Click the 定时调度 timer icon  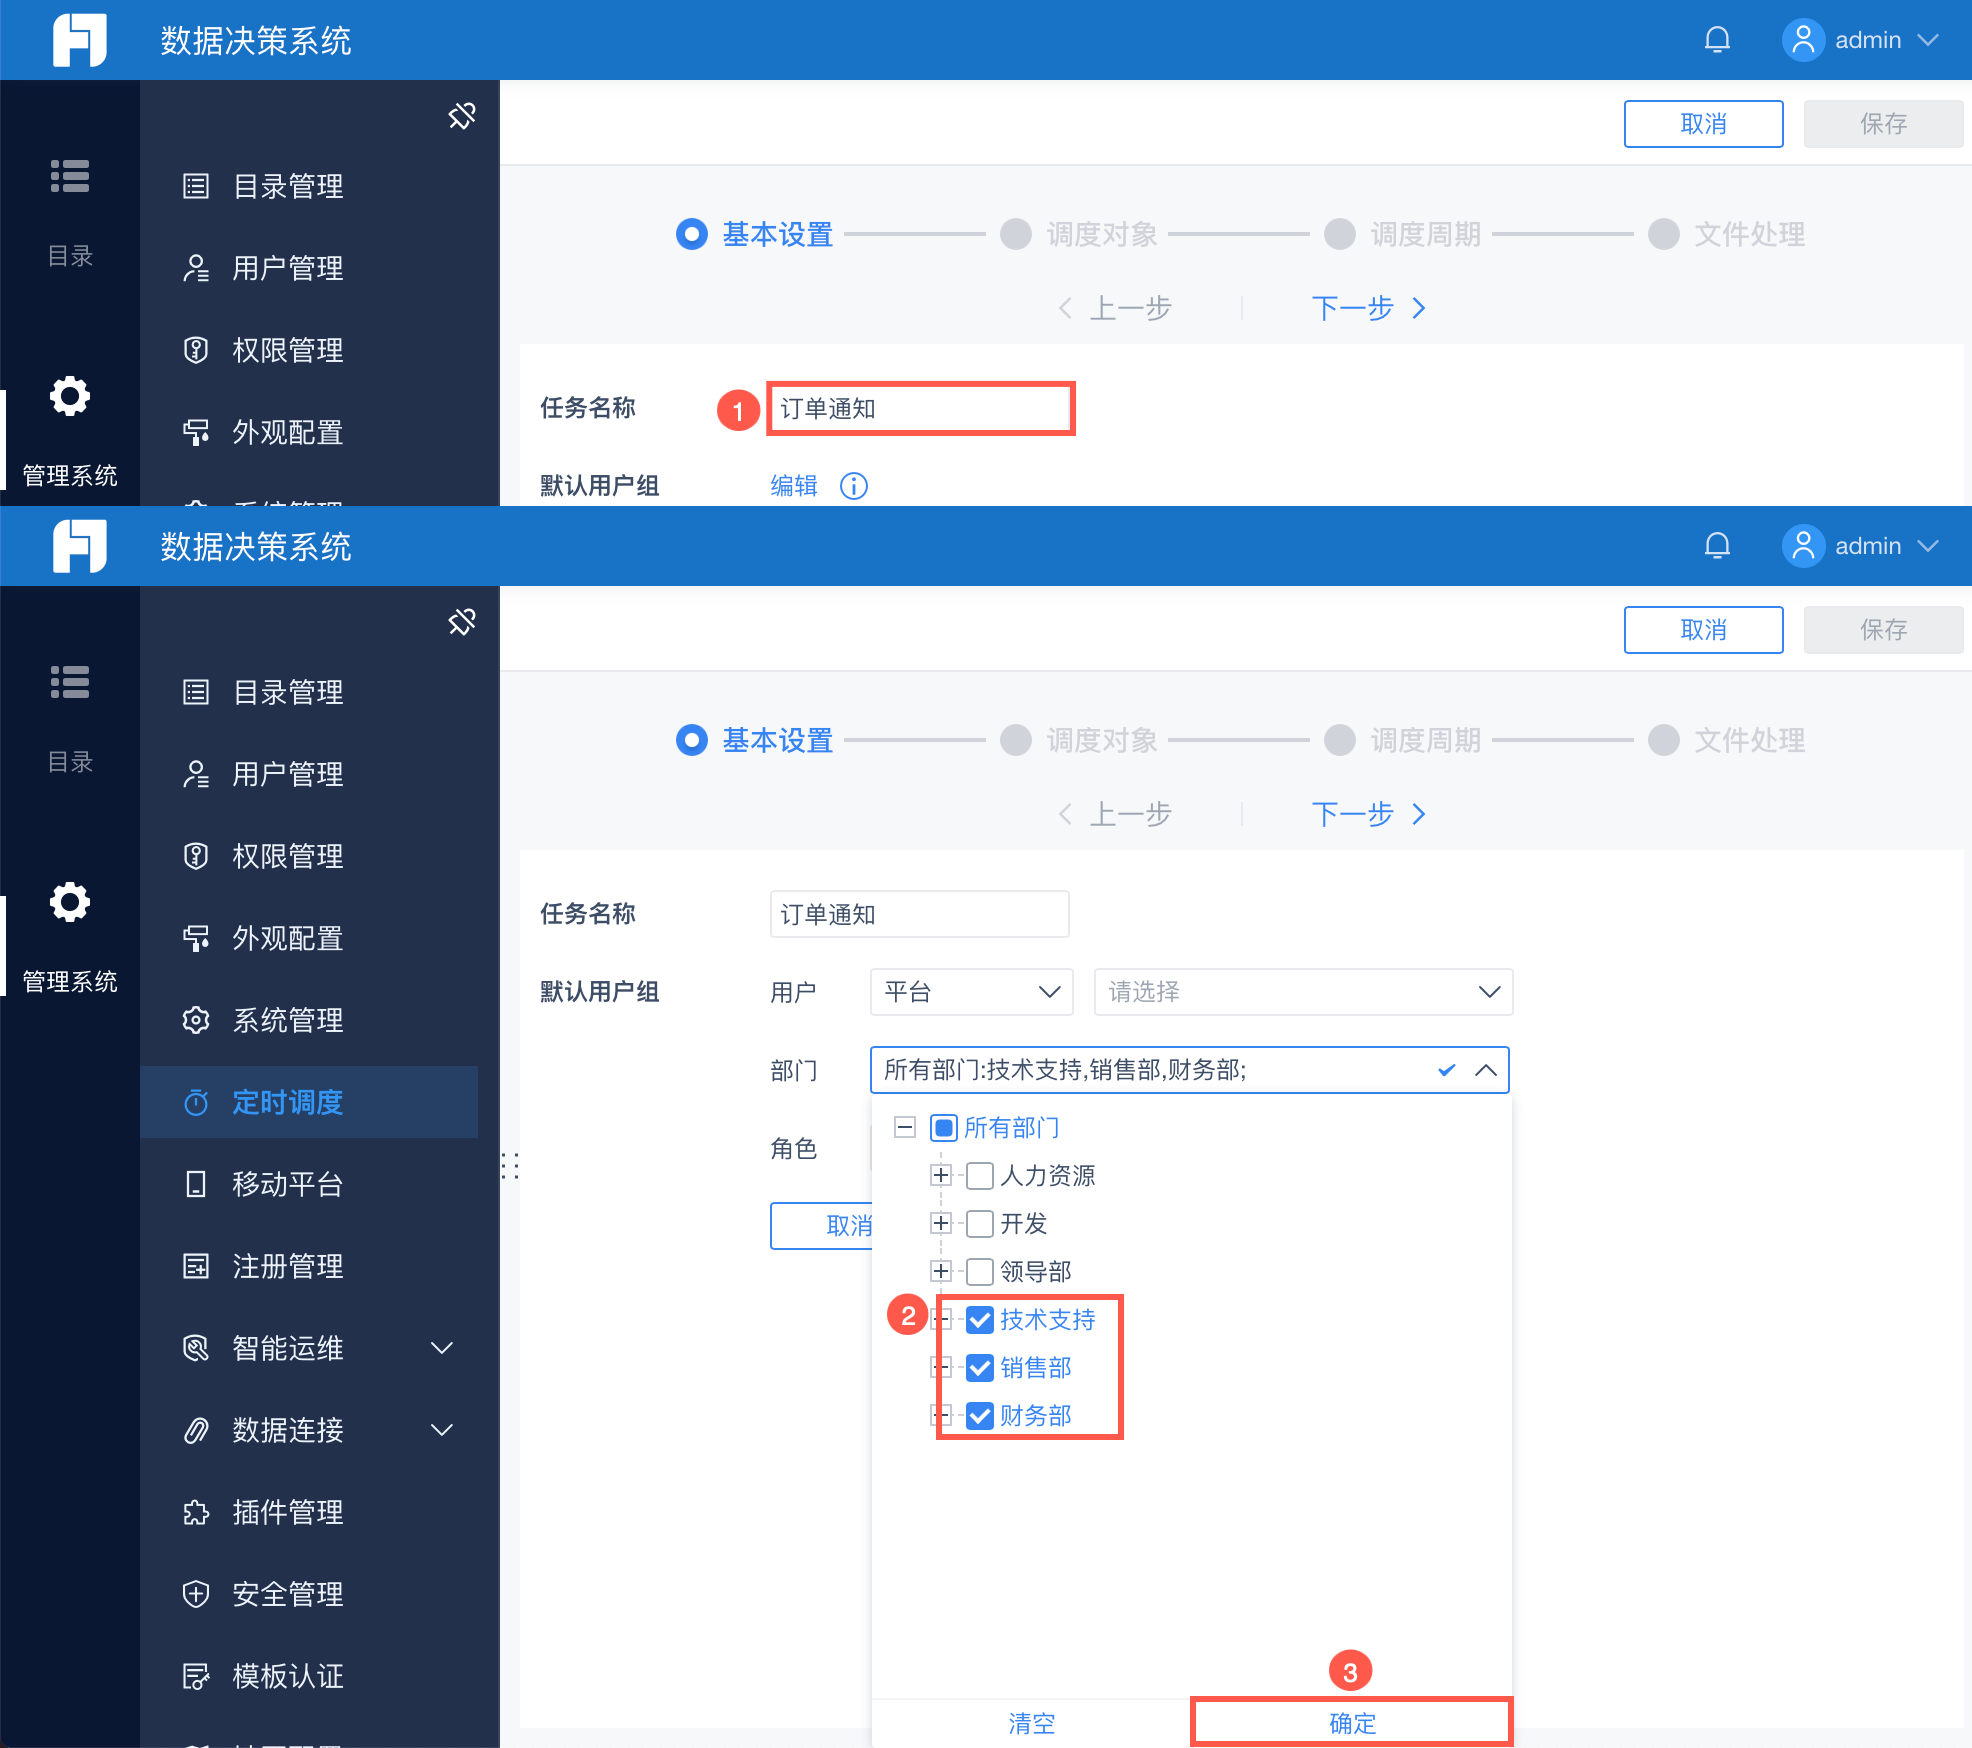point(196,1102)
